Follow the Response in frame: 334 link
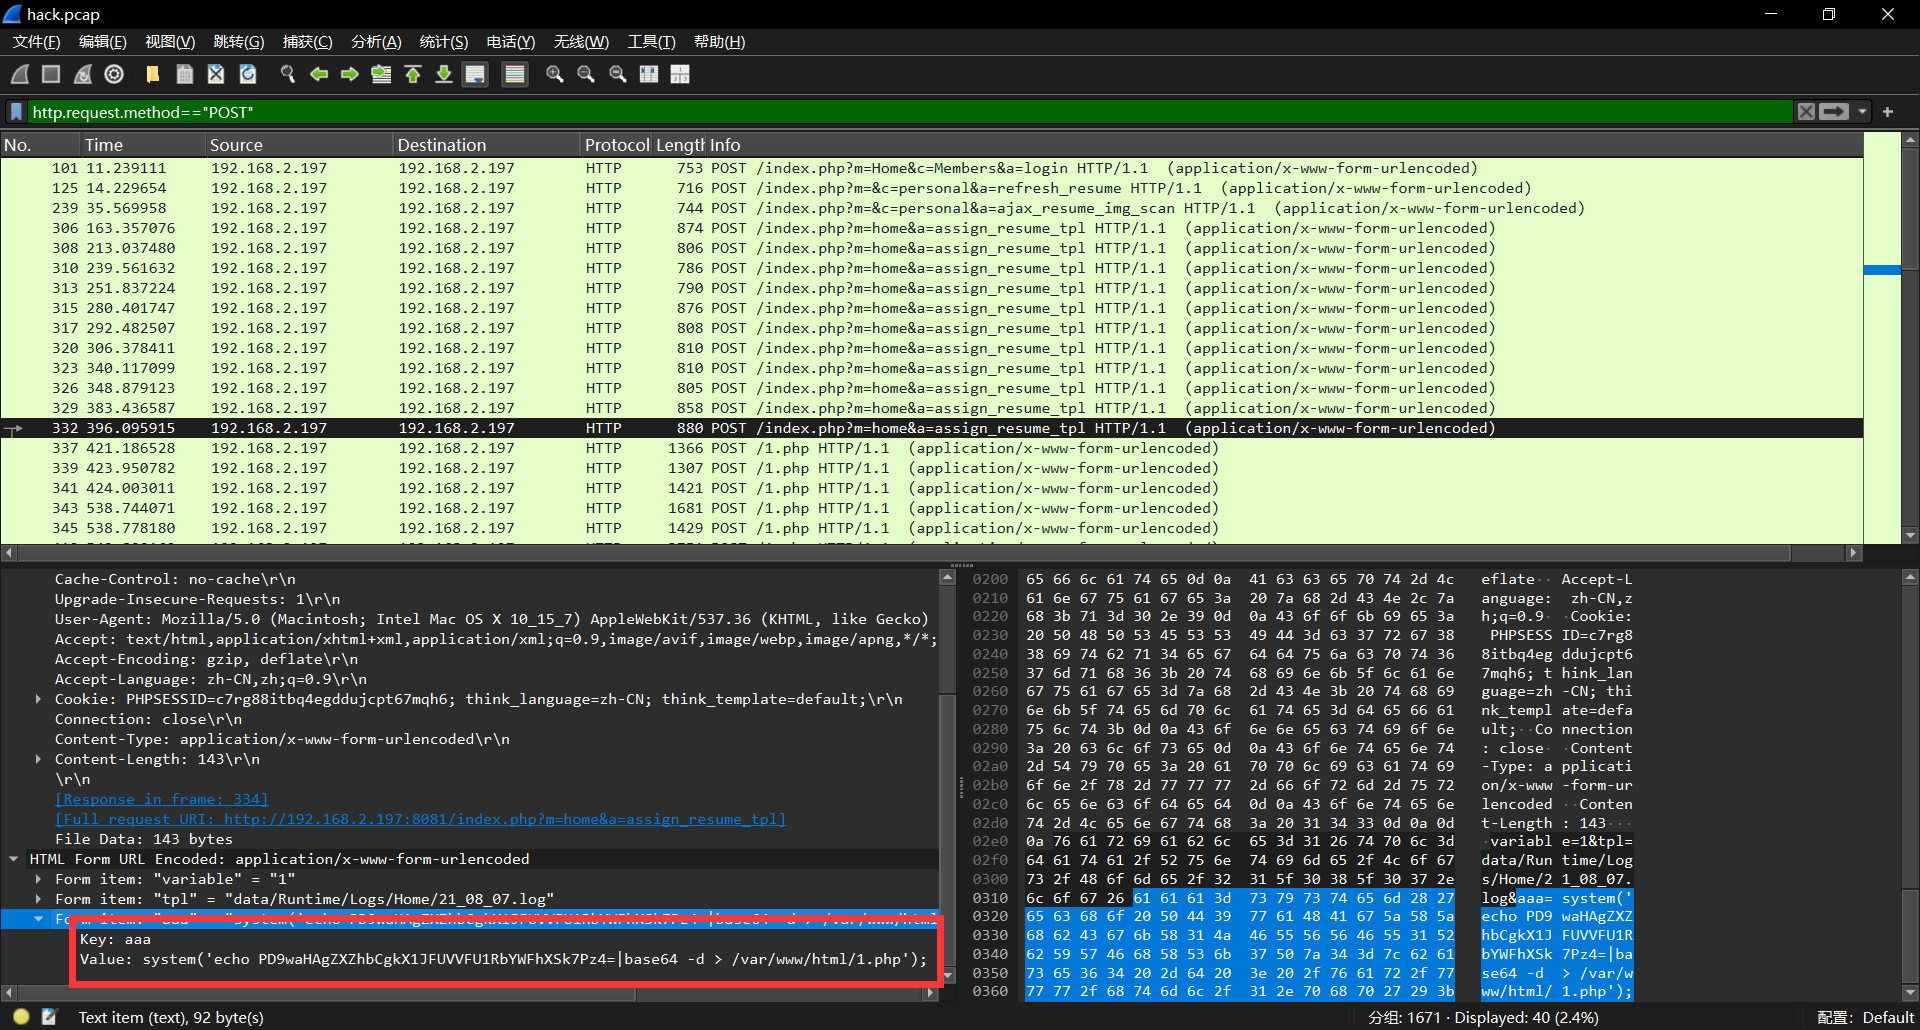 pos(162,799)
